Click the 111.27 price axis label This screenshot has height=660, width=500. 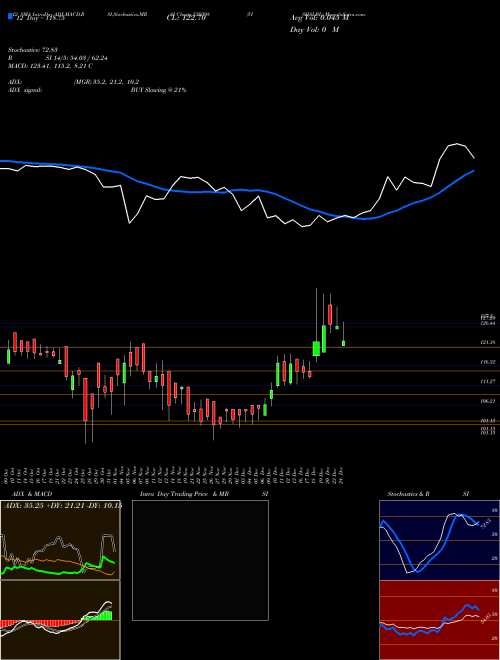pos(487,381)
